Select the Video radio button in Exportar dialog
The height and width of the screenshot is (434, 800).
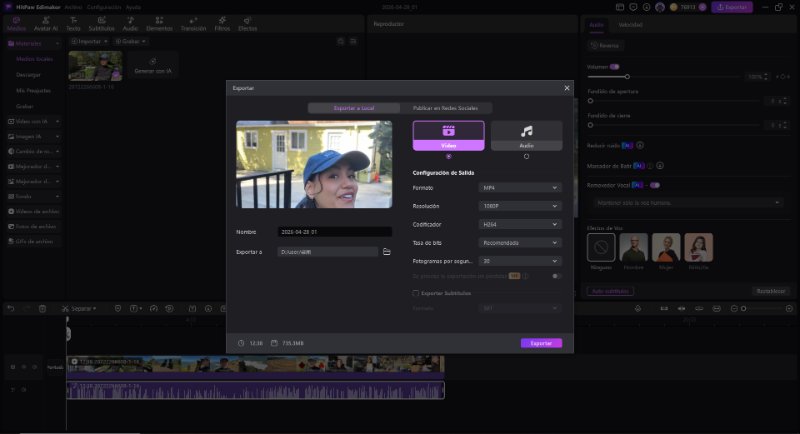[448, 157]
